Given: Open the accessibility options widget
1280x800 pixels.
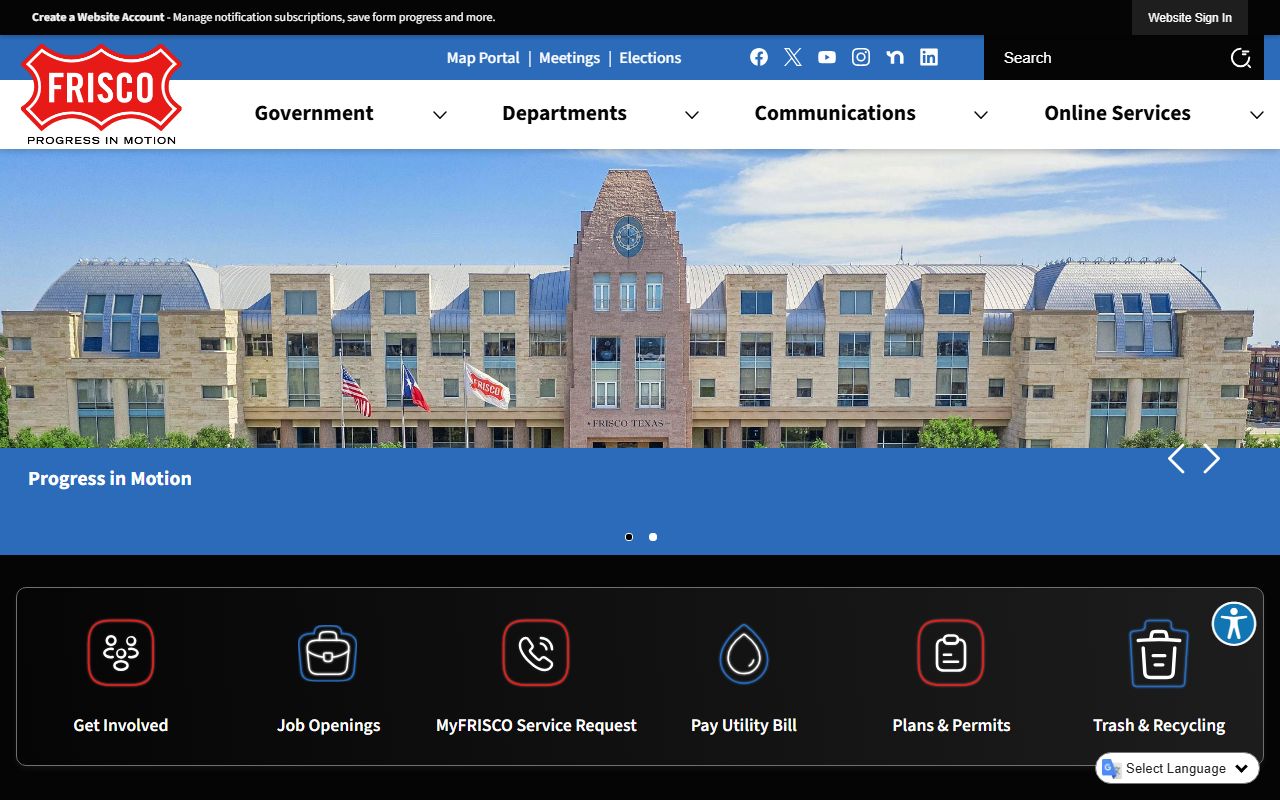Looking at the screenshot, I should click(x=1233, y=624).
